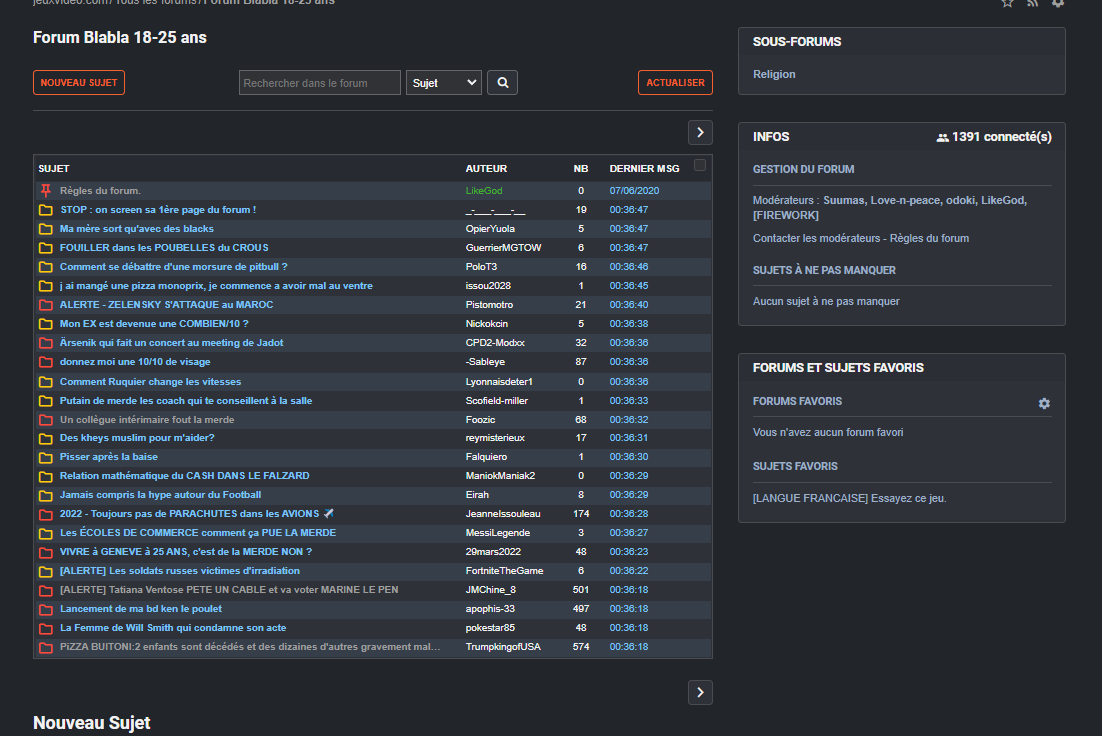Click folder icon next to Comment Ruquier topic

[x=45, y=382]
